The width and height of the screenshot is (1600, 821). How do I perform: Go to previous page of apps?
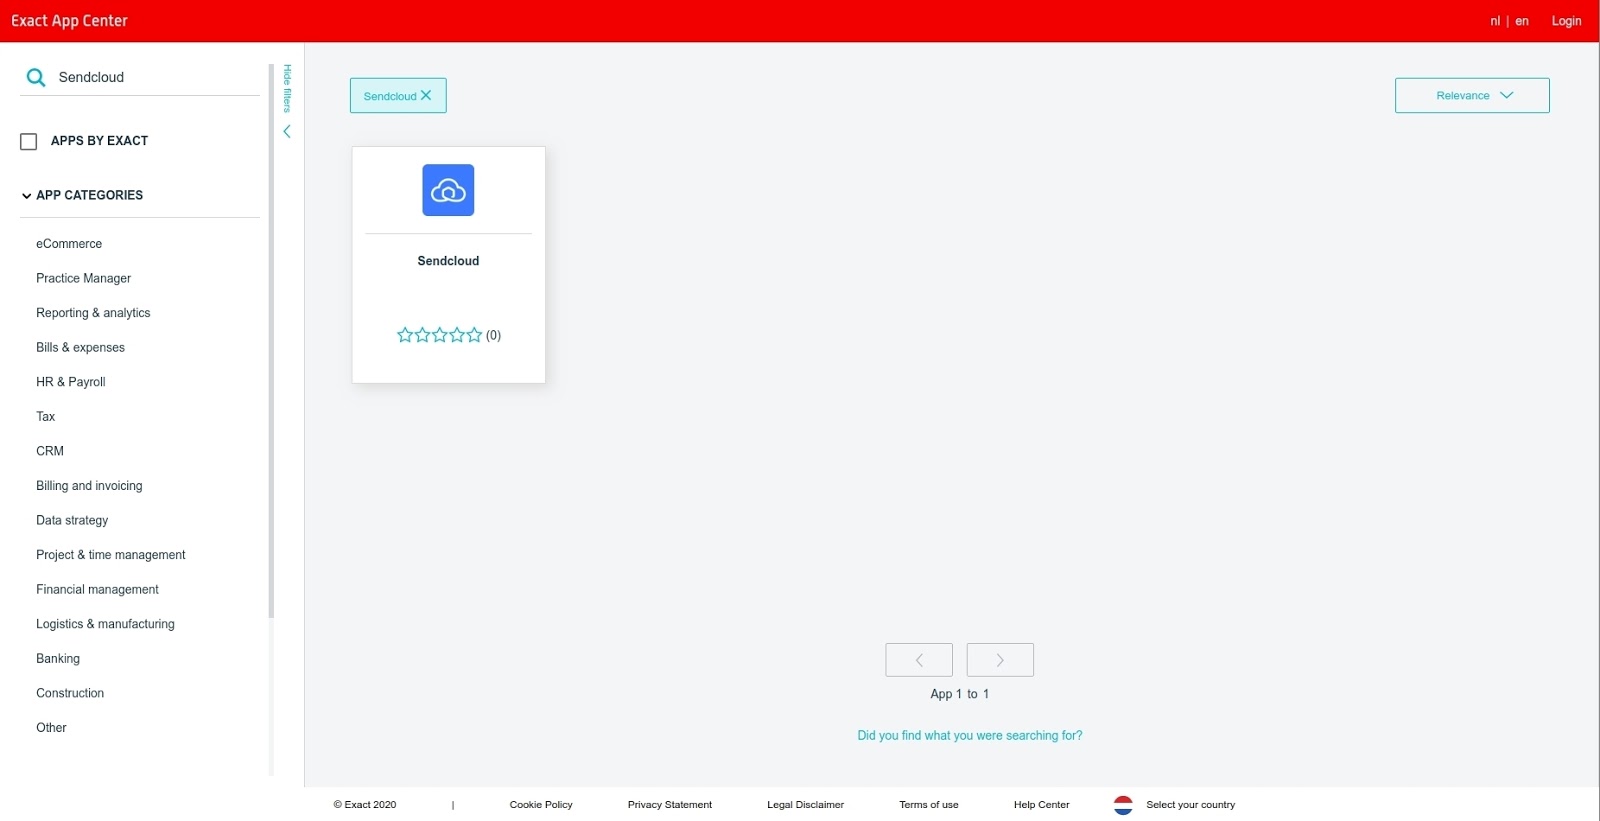(919, 660)
